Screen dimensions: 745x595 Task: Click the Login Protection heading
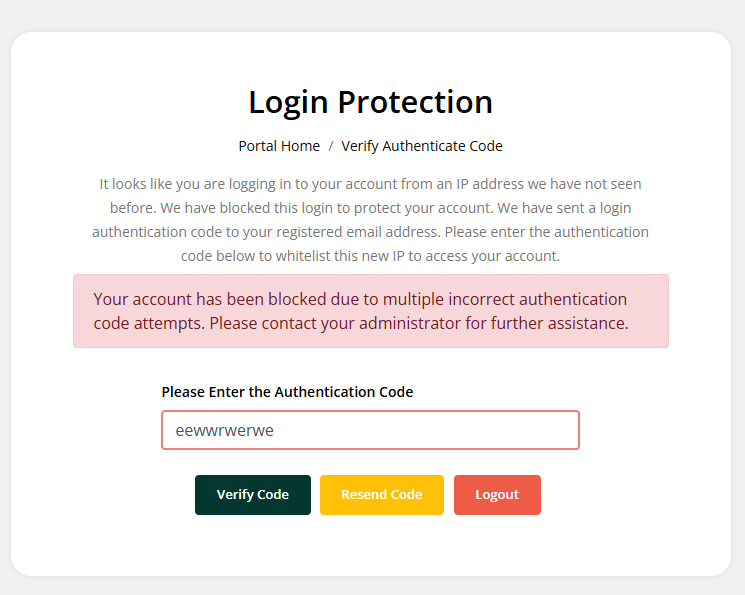pos(370,102)
